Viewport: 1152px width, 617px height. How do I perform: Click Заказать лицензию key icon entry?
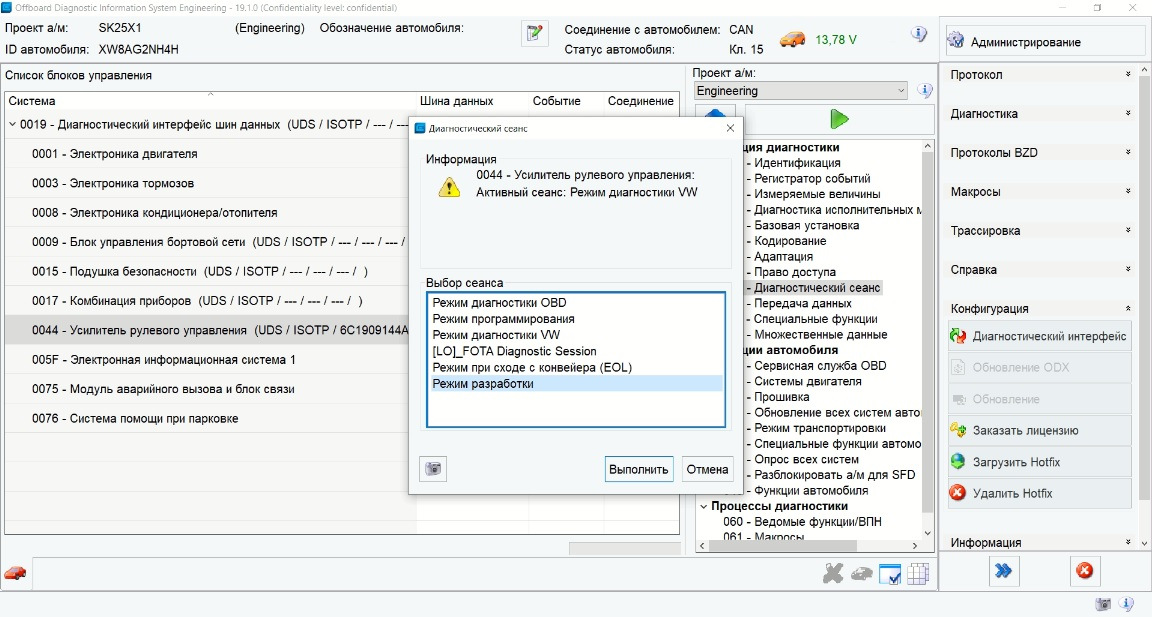pyautogui.click(x=1040, y=430)
